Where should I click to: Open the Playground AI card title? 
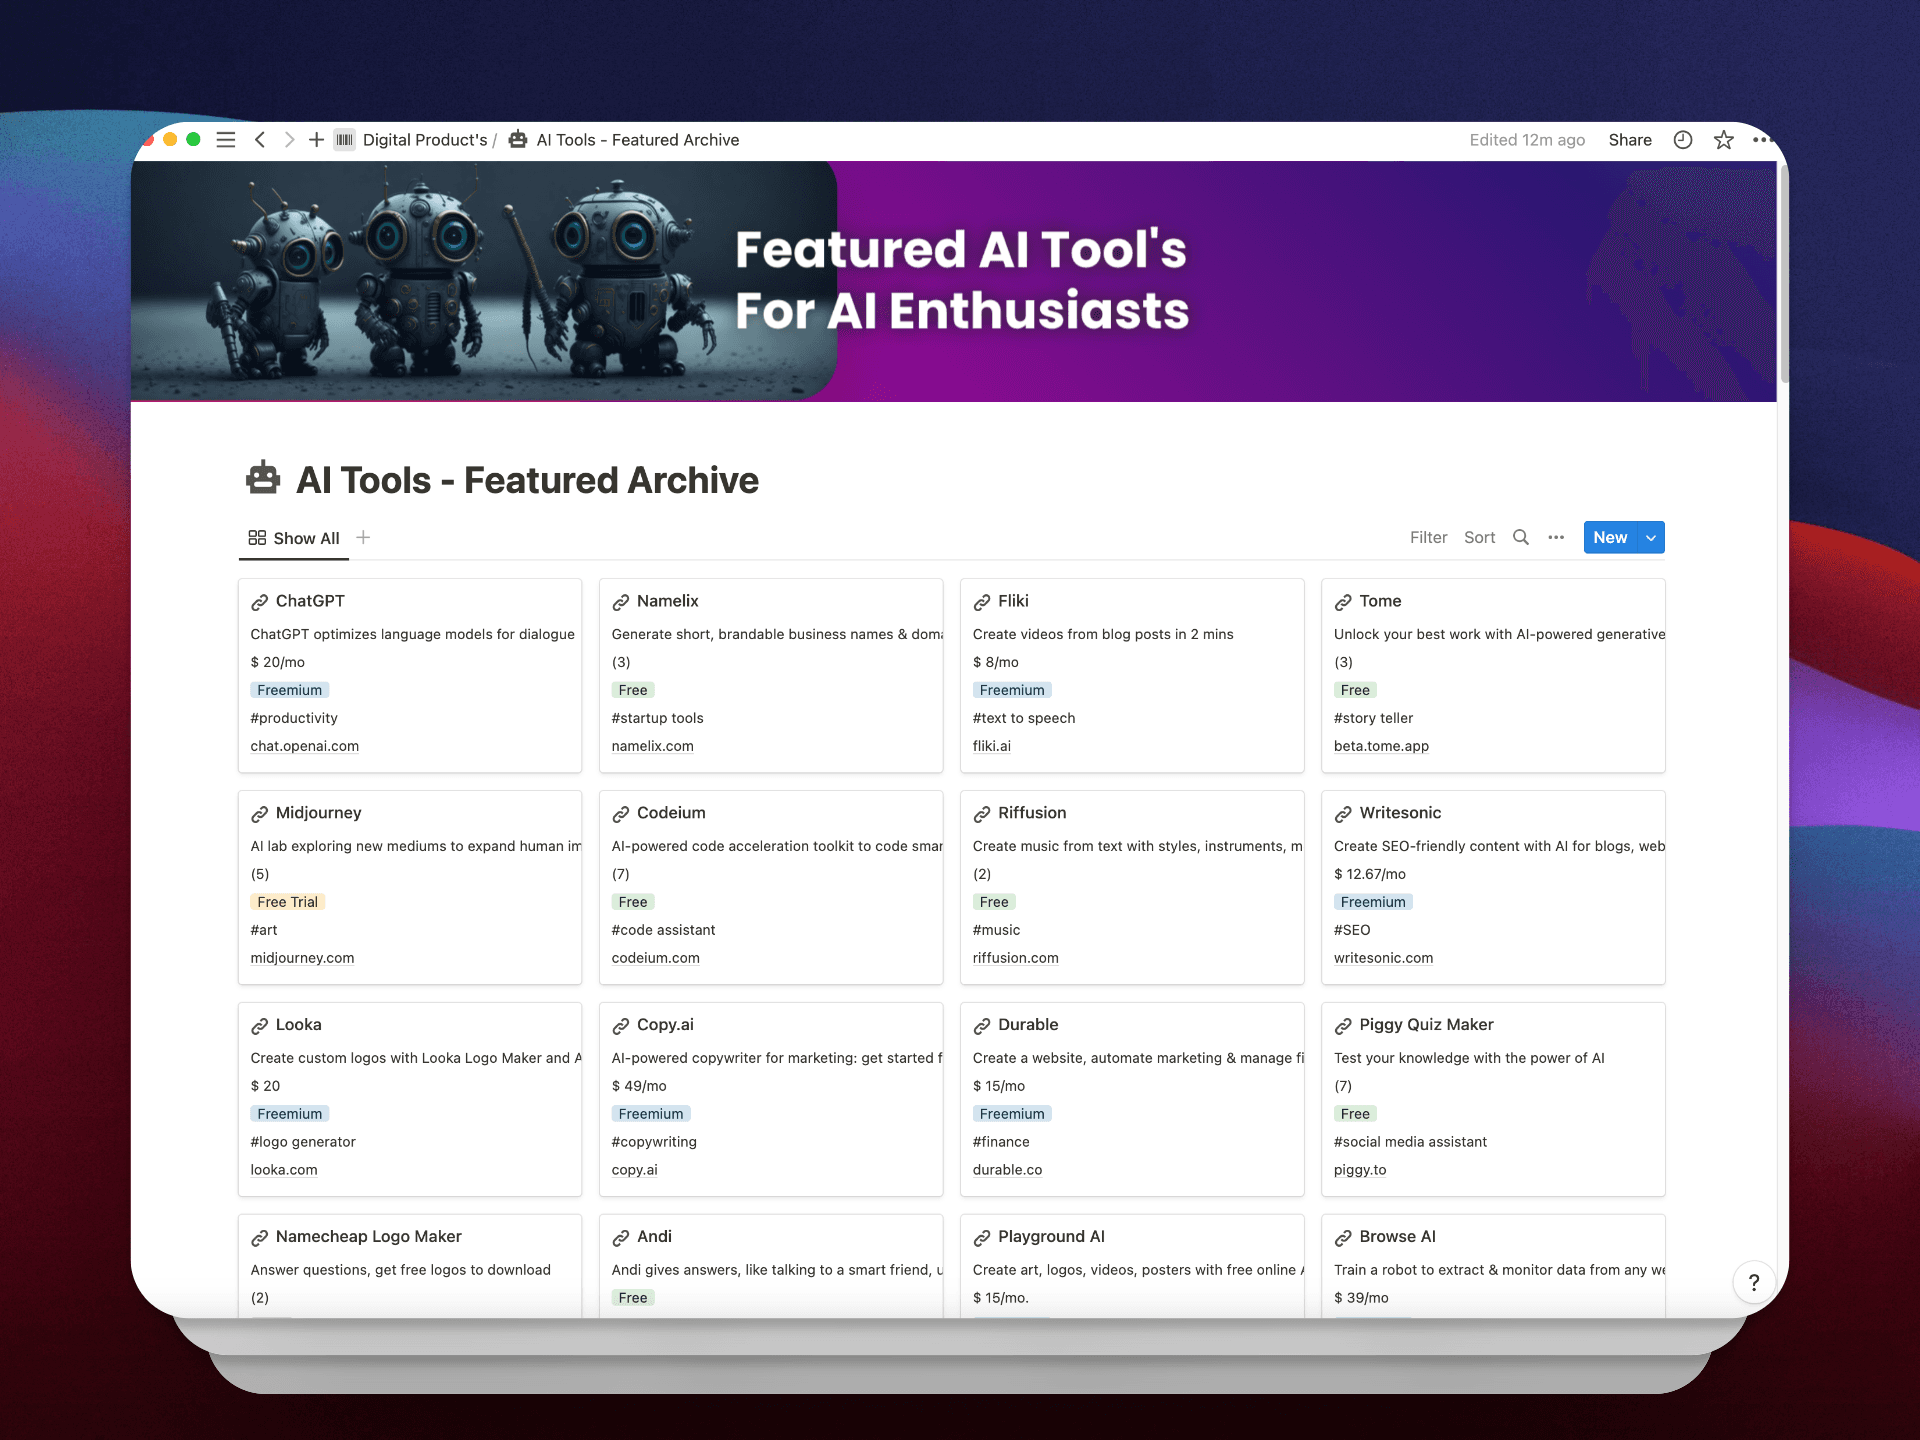tap(1051, 1237)
